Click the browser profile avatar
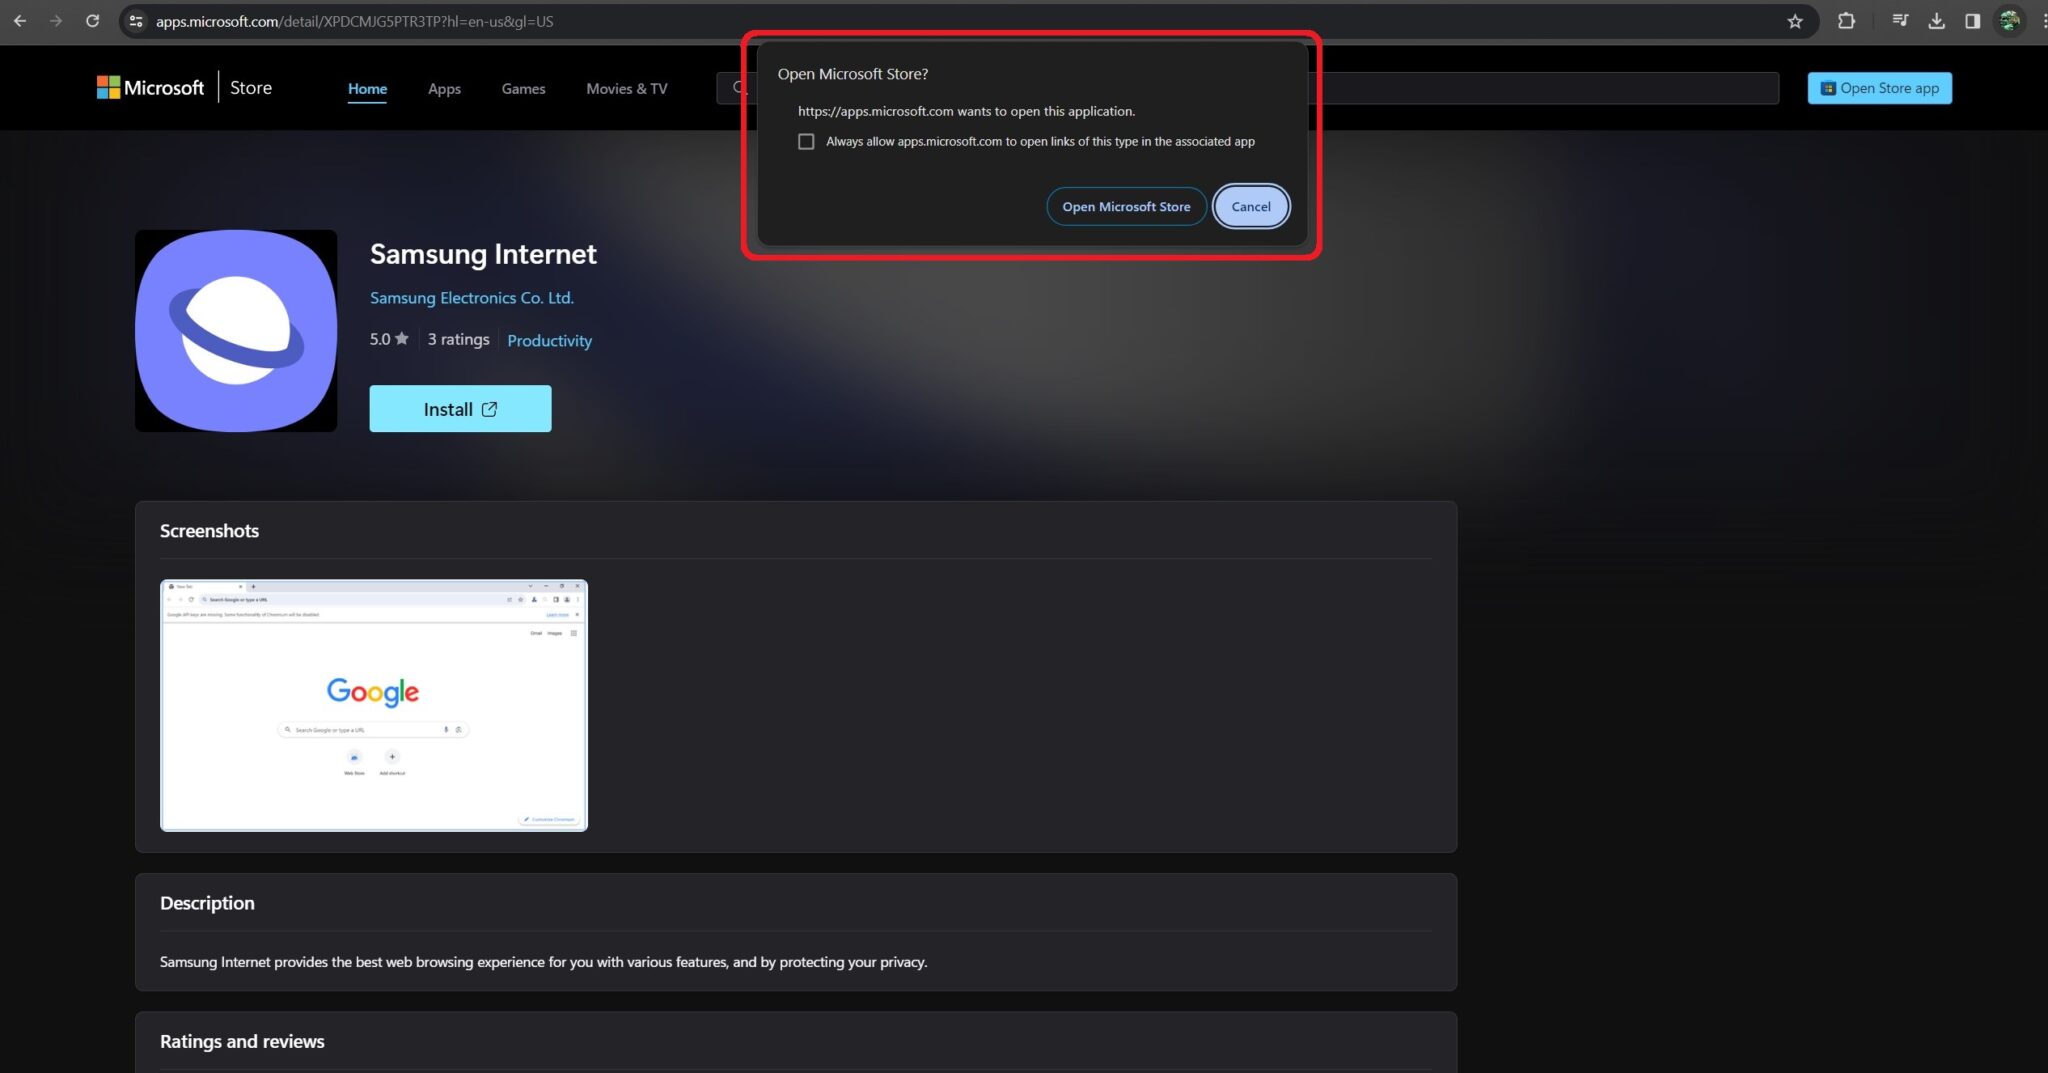Screen dimensions: 2048x1073 click(2011, 21)
